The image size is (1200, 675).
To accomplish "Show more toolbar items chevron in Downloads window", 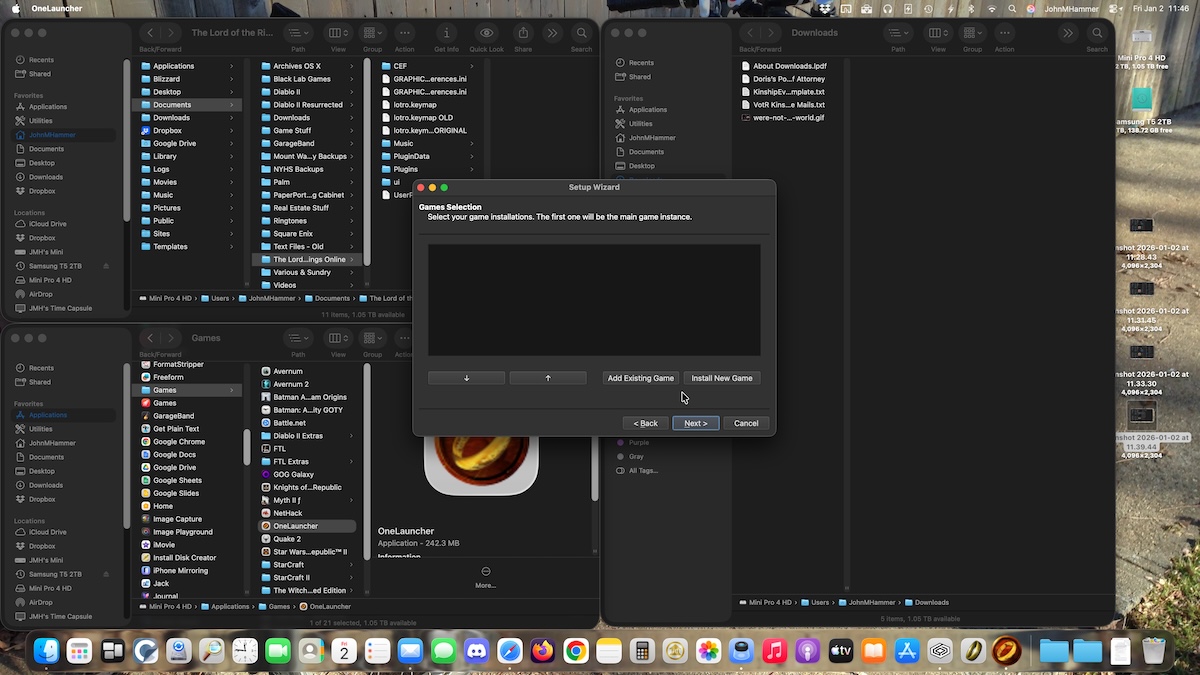I will (1069, 33).
